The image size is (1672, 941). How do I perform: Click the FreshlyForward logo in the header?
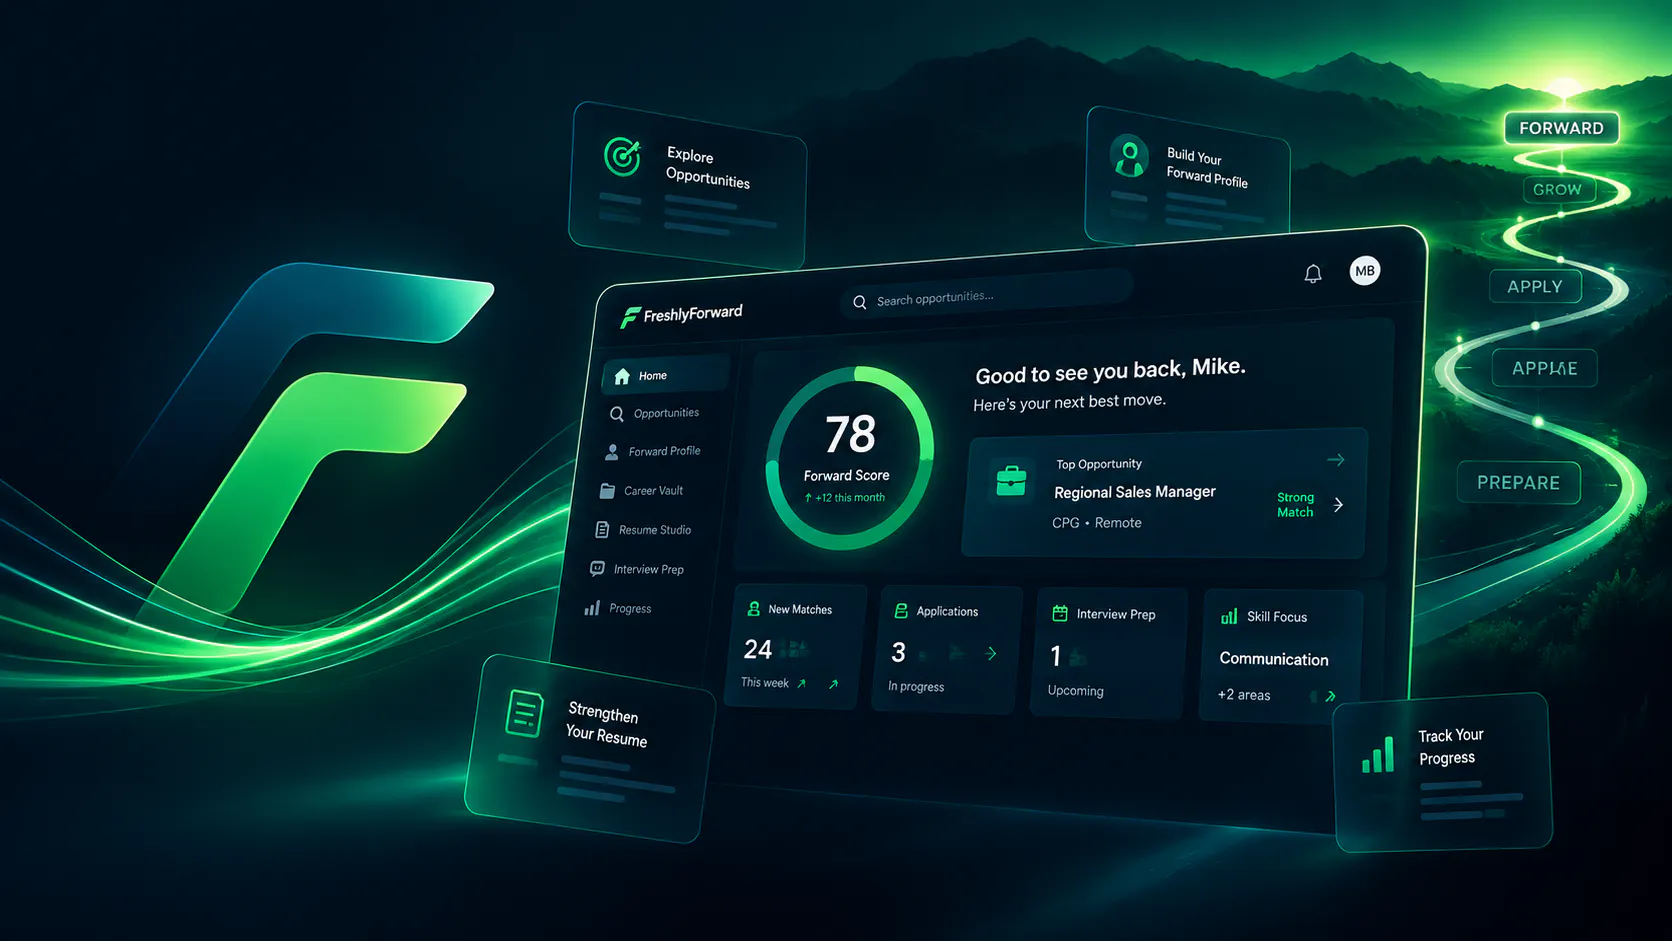pos(681,315)
